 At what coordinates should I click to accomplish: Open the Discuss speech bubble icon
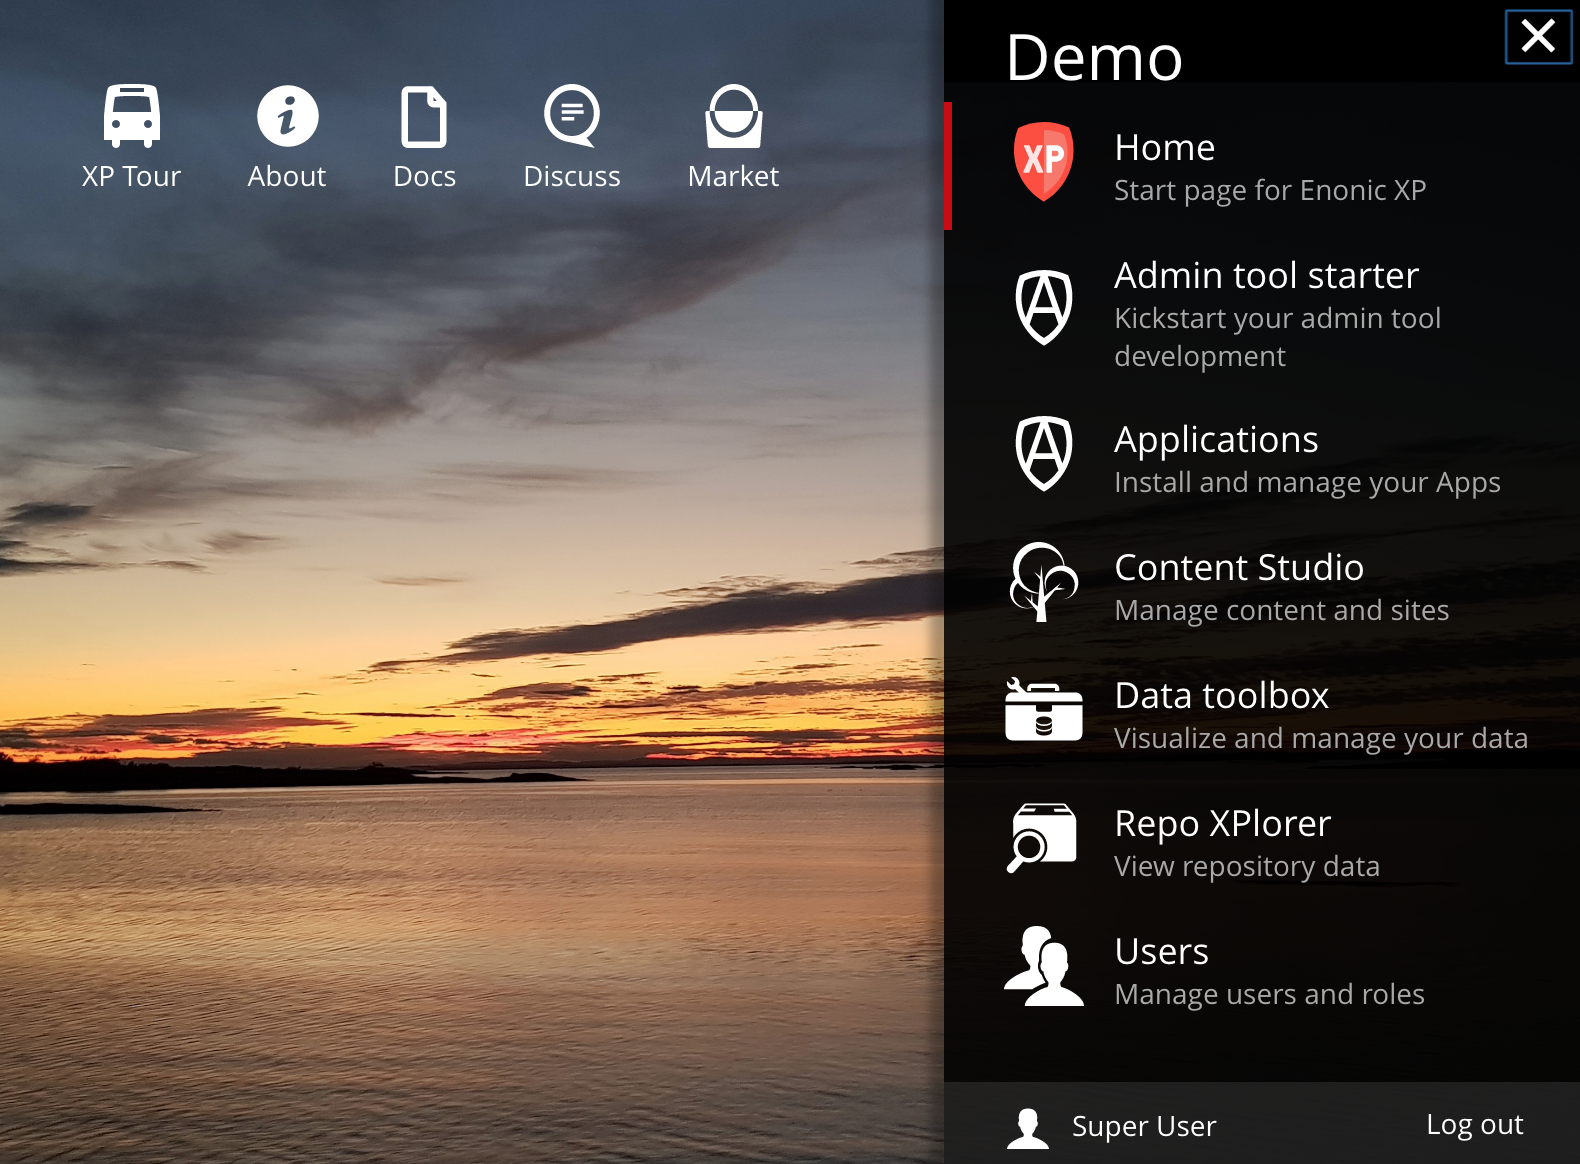coord(572,116)
